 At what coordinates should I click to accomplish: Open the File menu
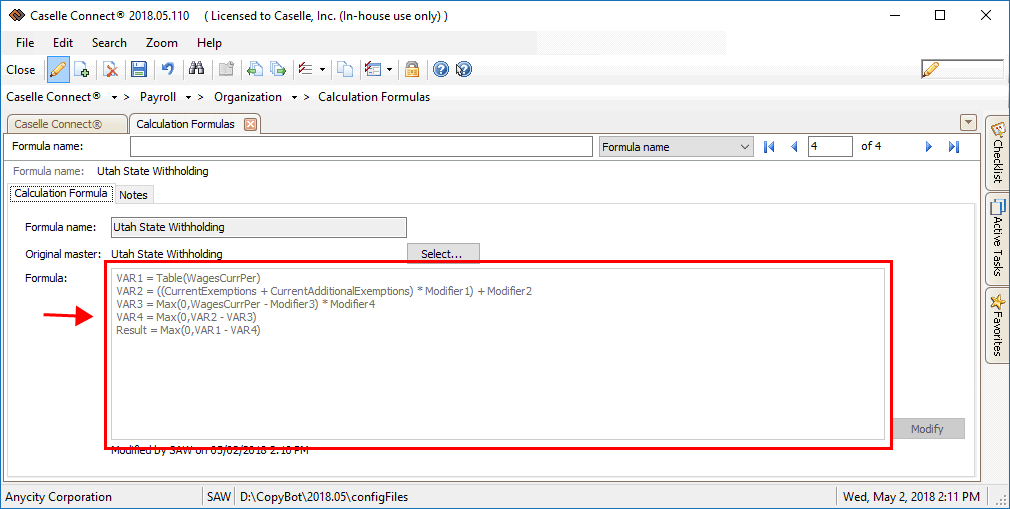[x=25, y=43]
